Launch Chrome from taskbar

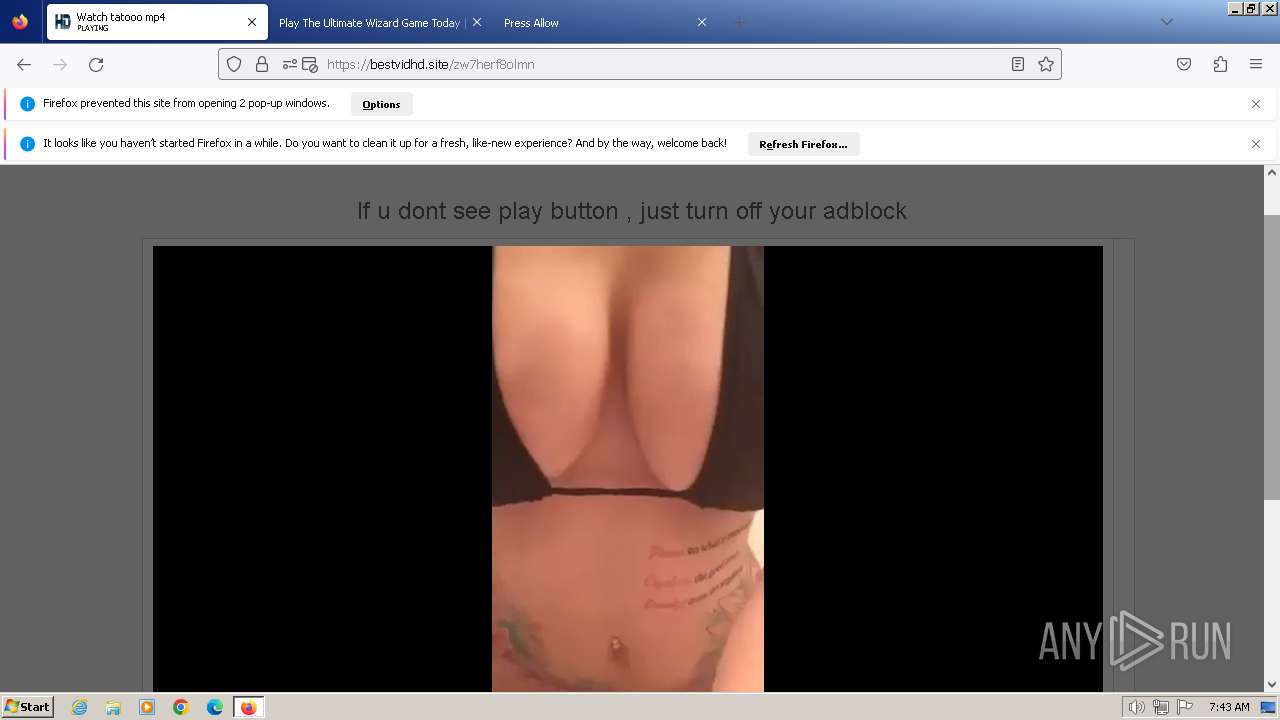click(x=181, y=707)
